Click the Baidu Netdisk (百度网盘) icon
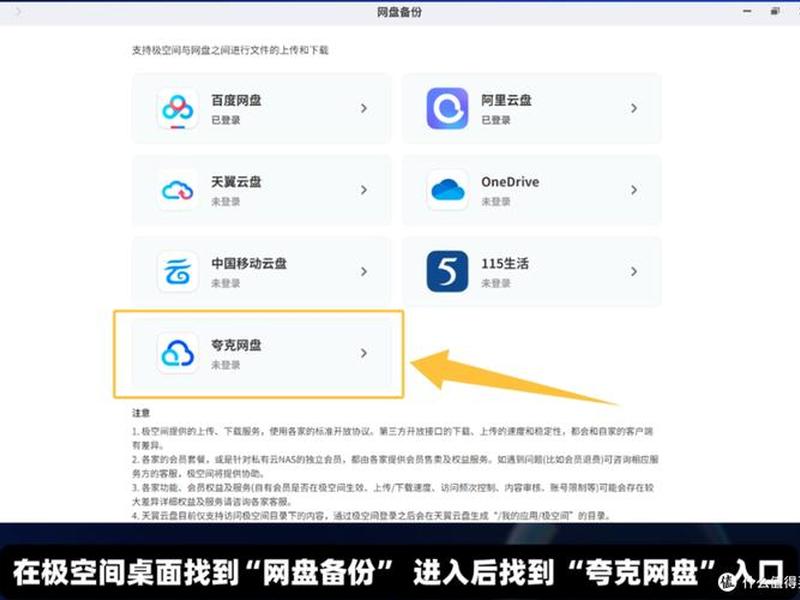The image size is (800, 600). coord(178,108)
